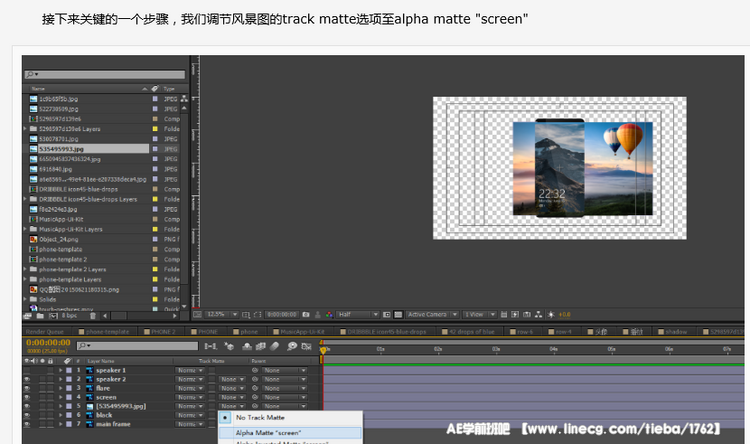Create a new folder in the Project panel
Image resolution: width=750 pixels, height=444 pixels.
click(40, 316)
